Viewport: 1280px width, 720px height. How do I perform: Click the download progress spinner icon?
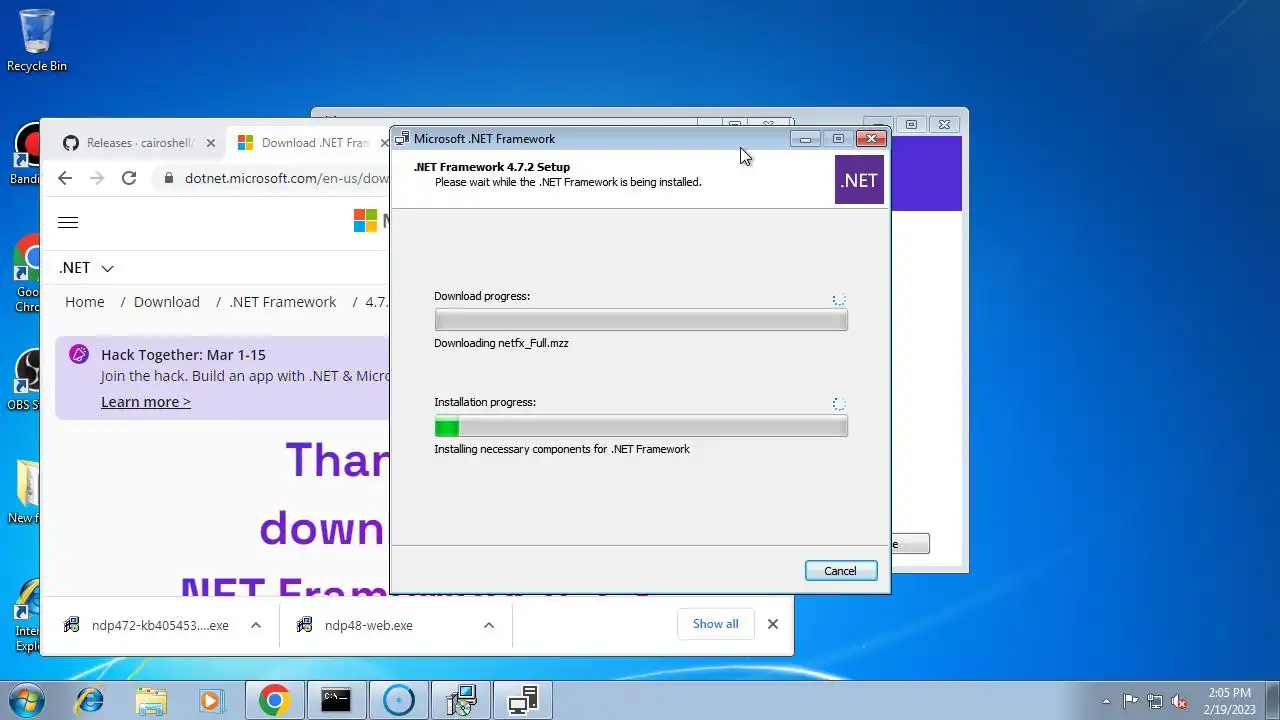point(839,299)
